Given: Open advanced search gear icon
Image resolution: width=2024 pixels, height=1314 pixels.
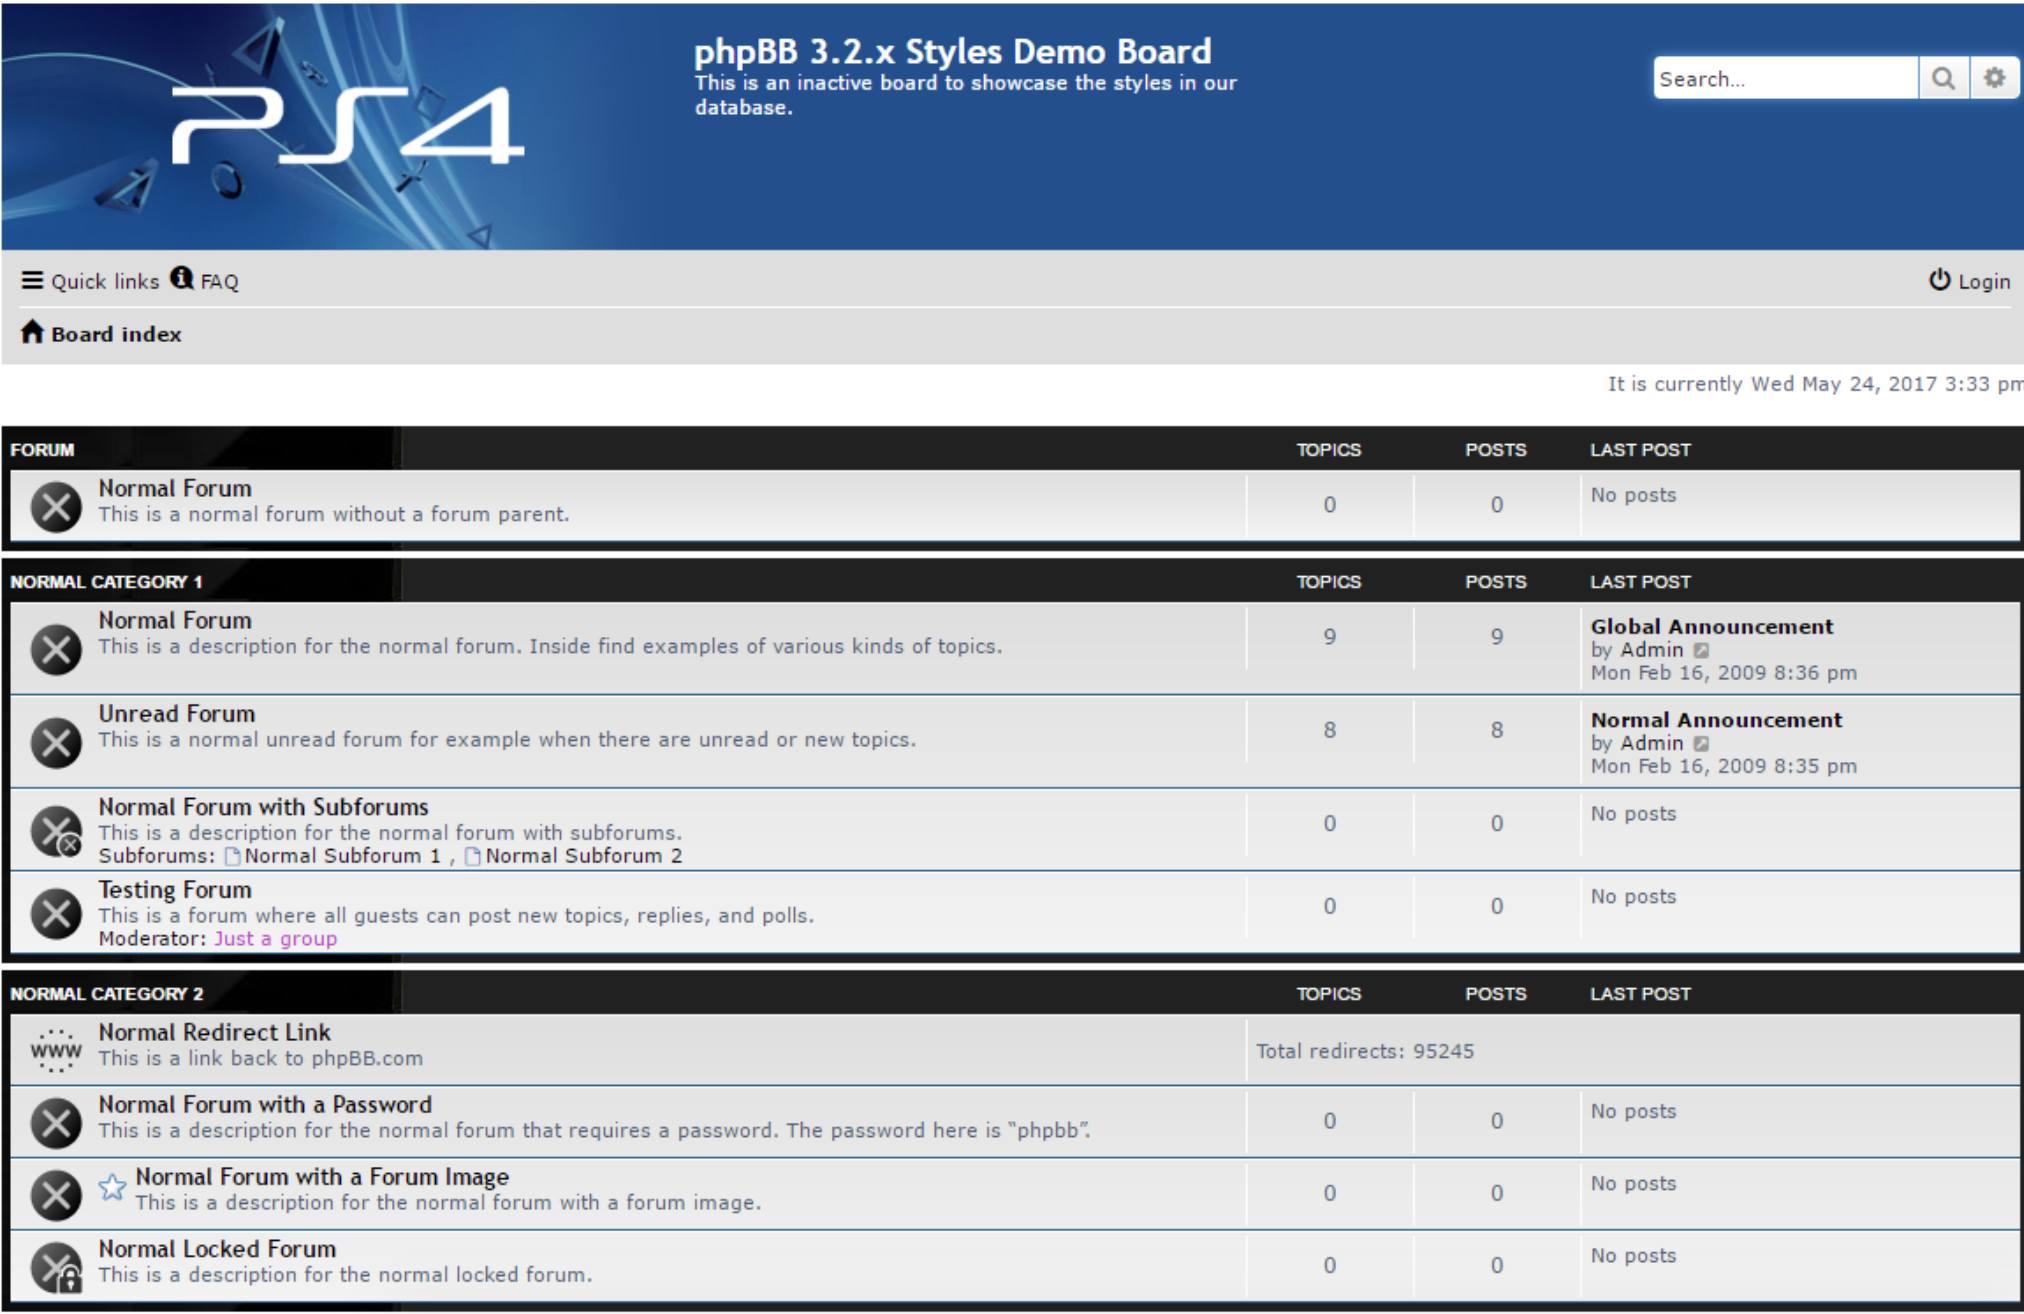Looking at the screenshot, I should [x=1994, y=78].
